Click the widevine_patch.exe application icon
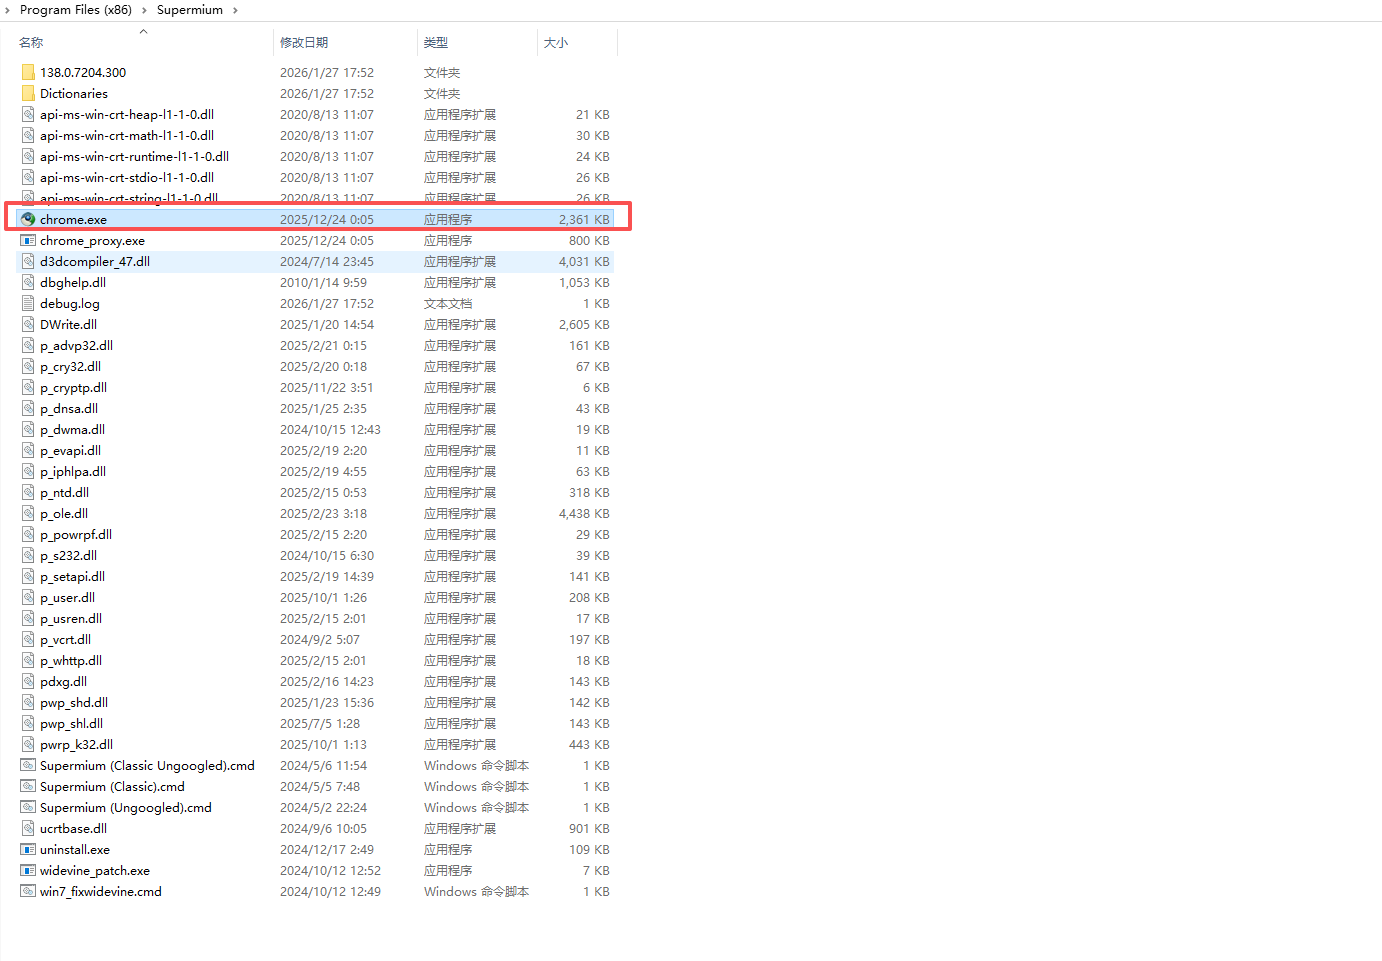 28,870
